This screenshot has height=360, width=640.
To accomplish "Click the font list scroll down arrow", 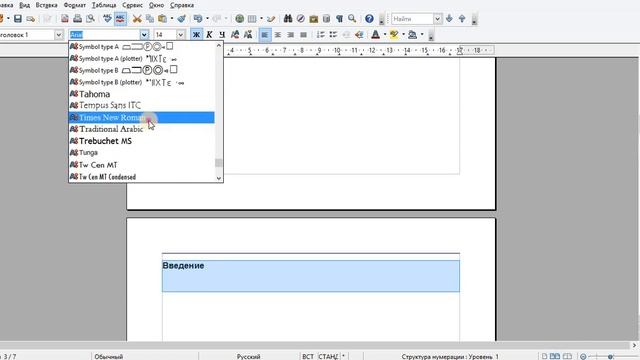I will coord(219,178).
